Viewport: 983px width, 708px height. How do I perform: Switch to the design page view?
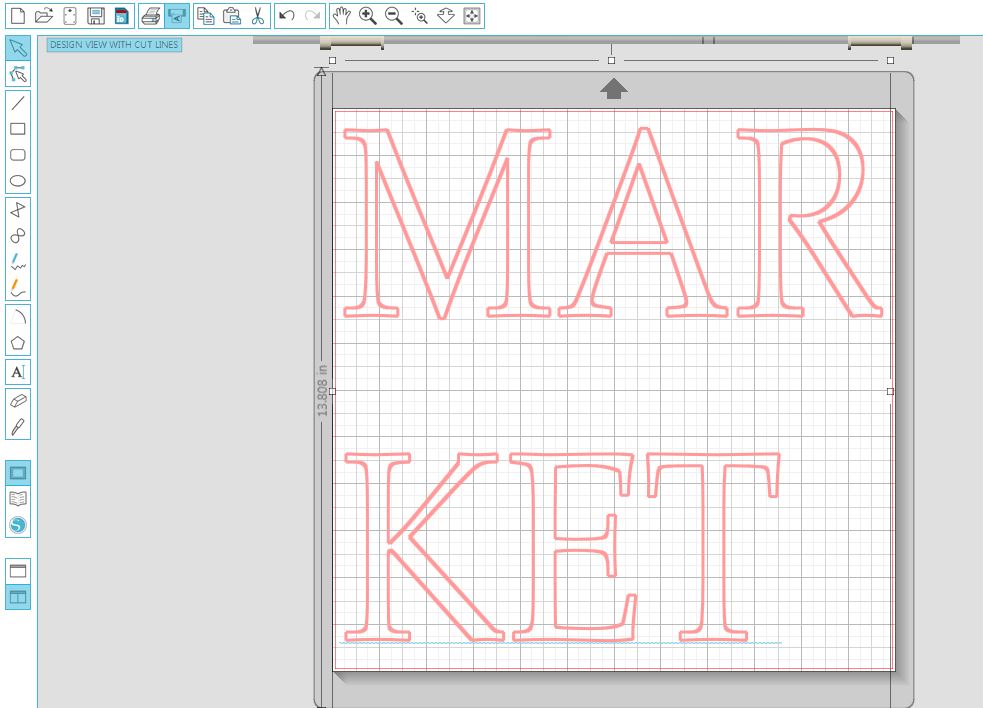18,473
